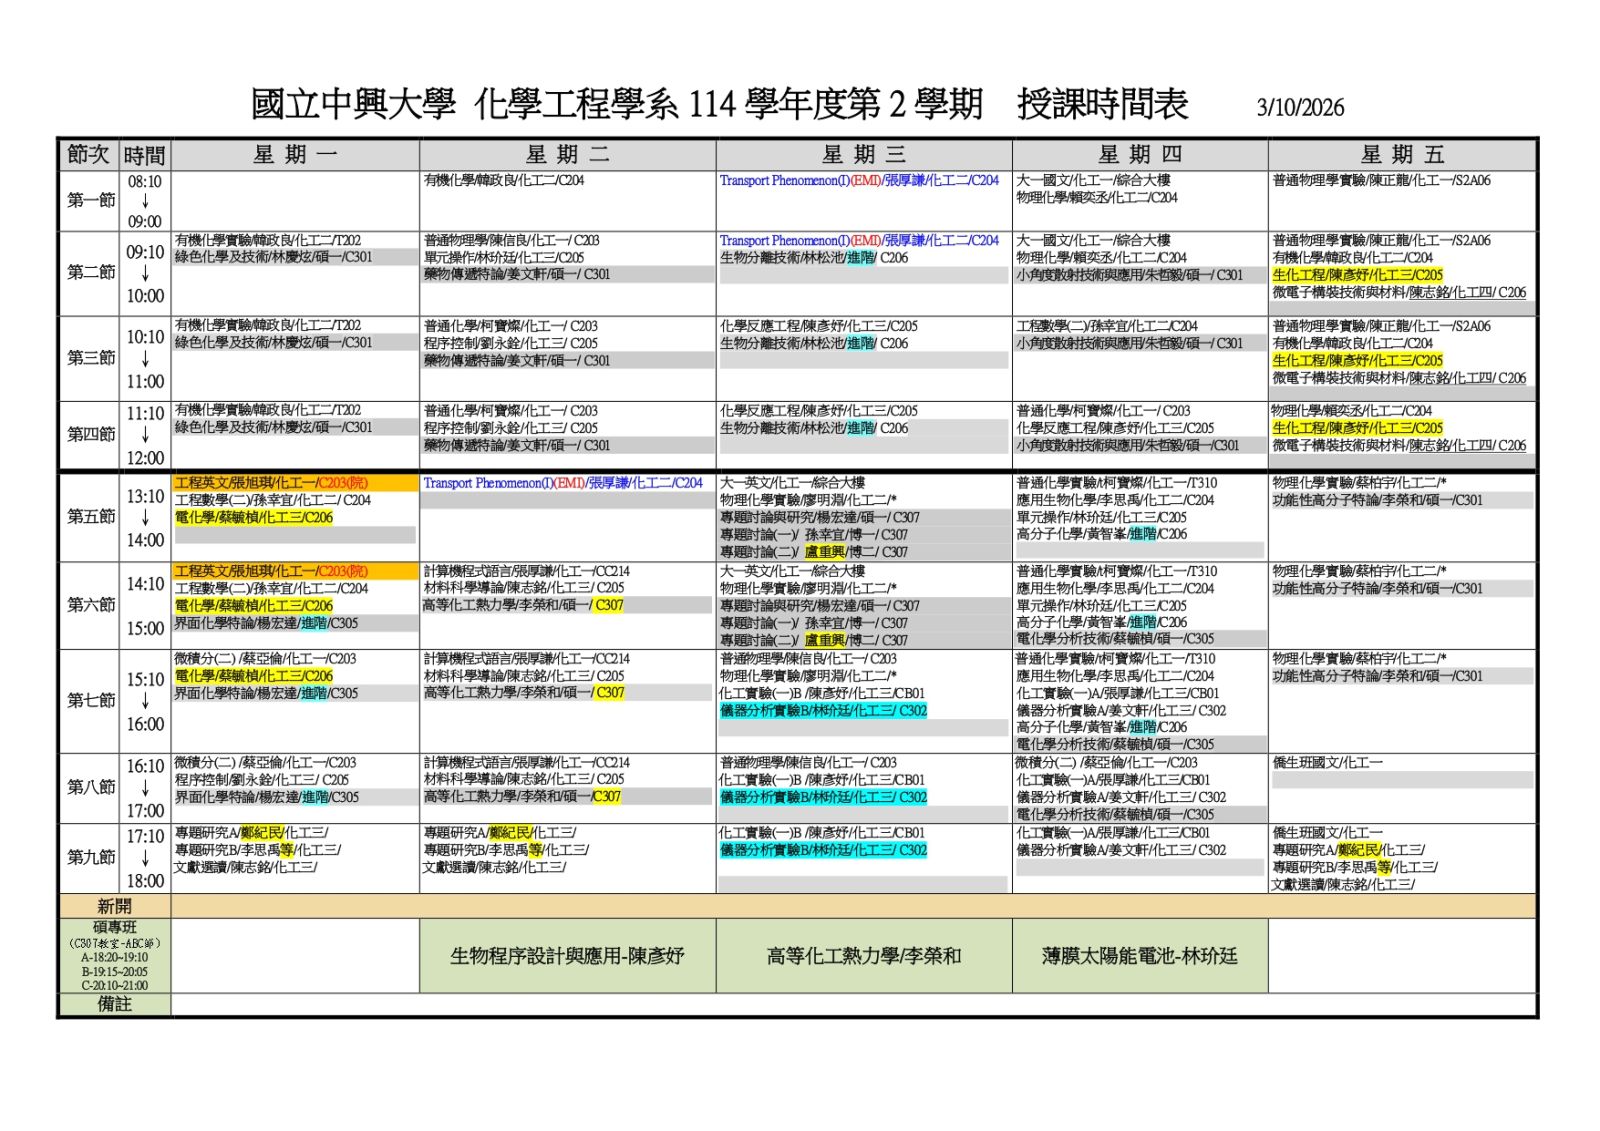The image size is (1600, 1131).
Task: Click the 生物程序設計與應用-陳彥妤 evening course cell
Action: (567, 957)
